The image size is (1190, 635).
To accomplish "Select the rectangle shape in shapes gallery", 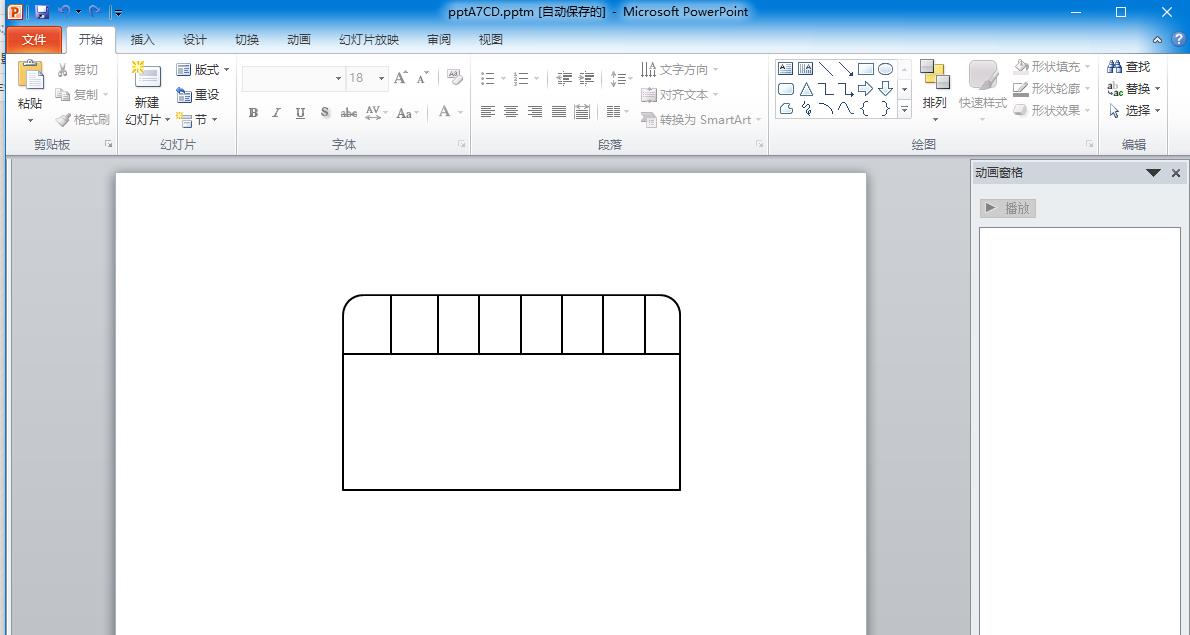I will pyautogui.click(x=866, y=69).
